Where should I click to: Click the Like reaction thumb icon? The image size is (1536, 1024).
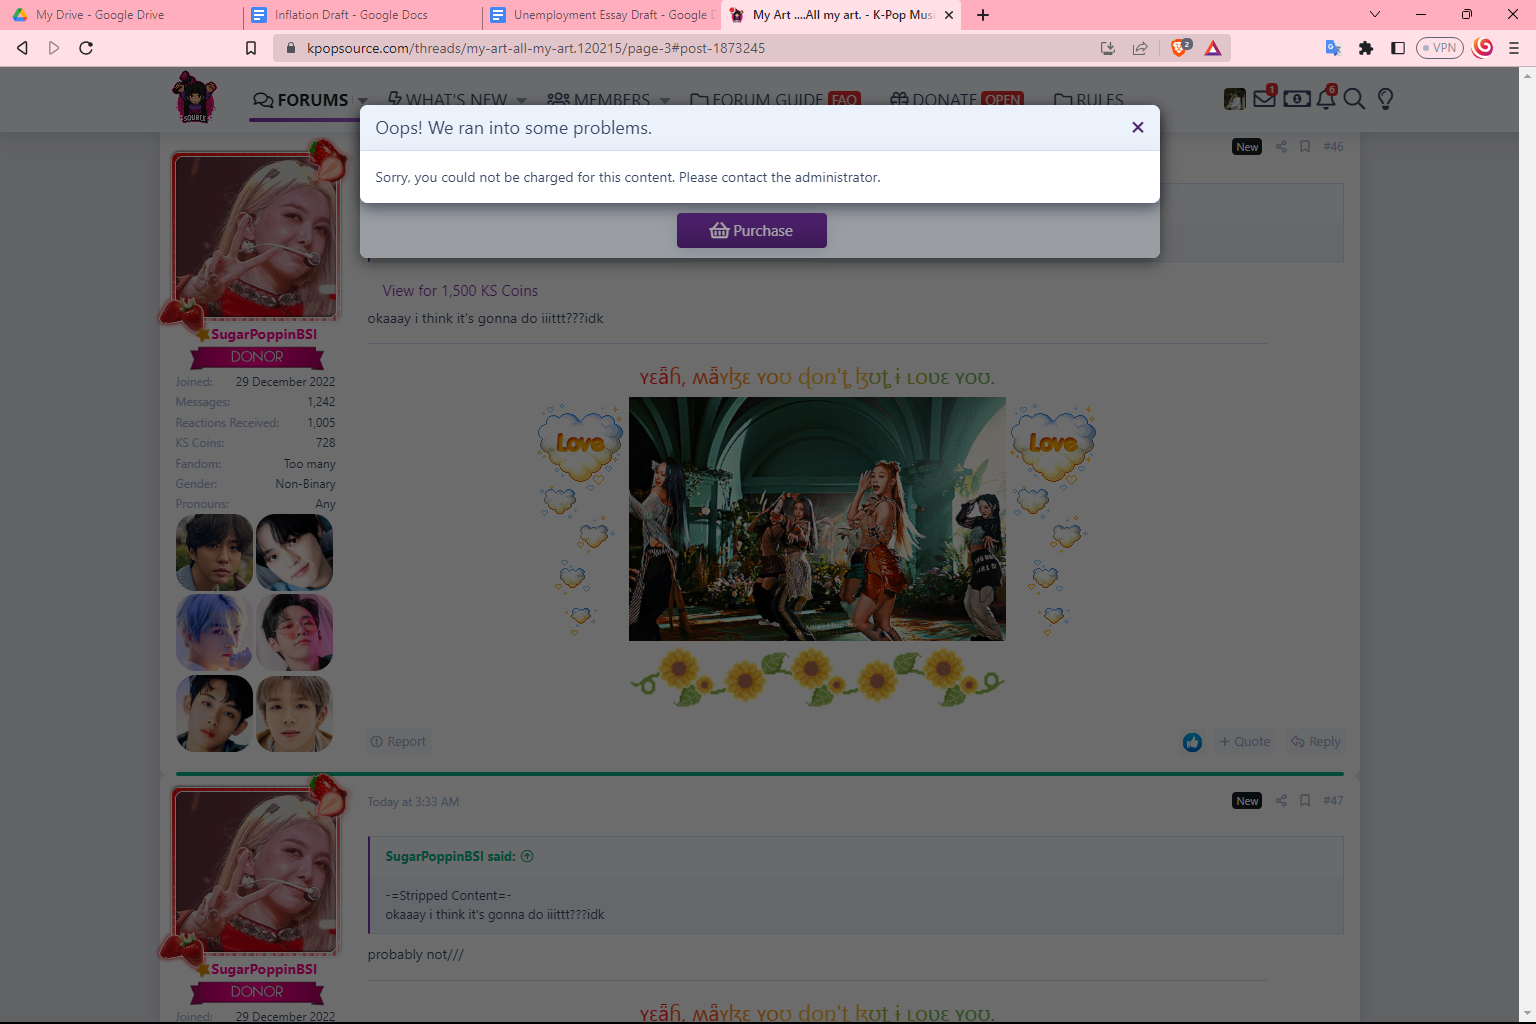pyautogui.click(x=1192, y=742)
